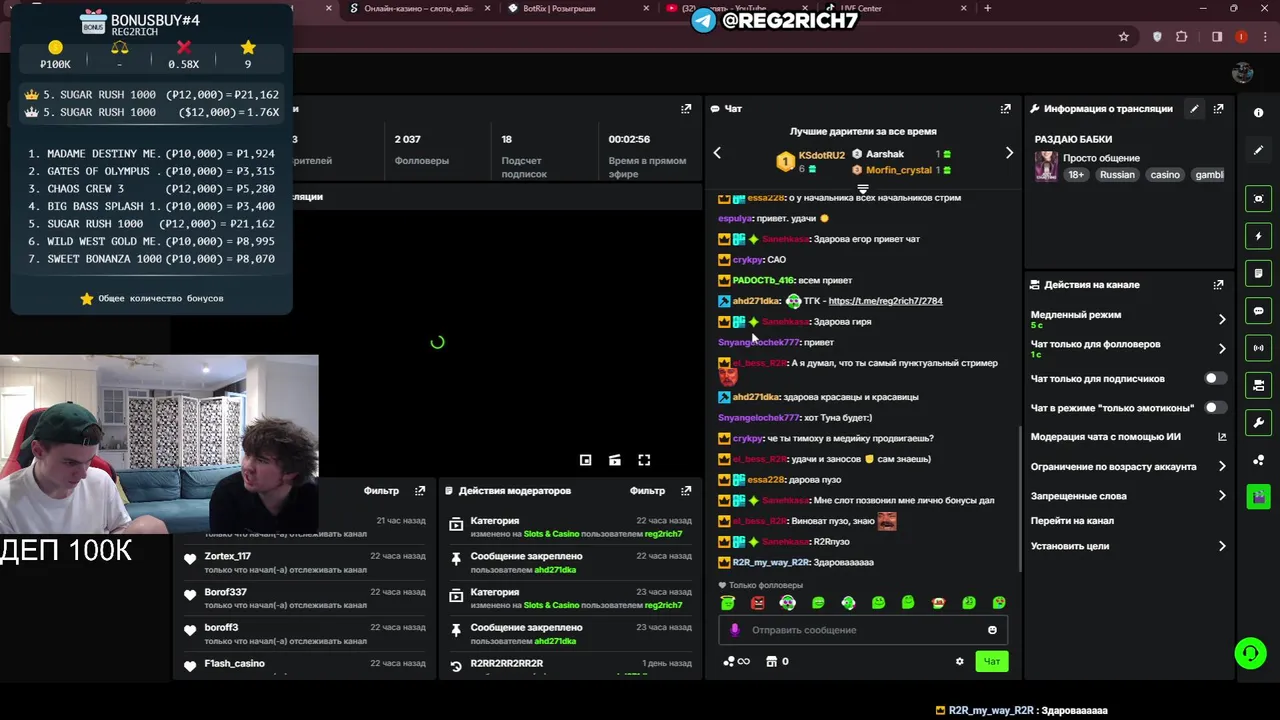Click Перейти на канал
1280x720 pixels.
(x=1072, y=521)
